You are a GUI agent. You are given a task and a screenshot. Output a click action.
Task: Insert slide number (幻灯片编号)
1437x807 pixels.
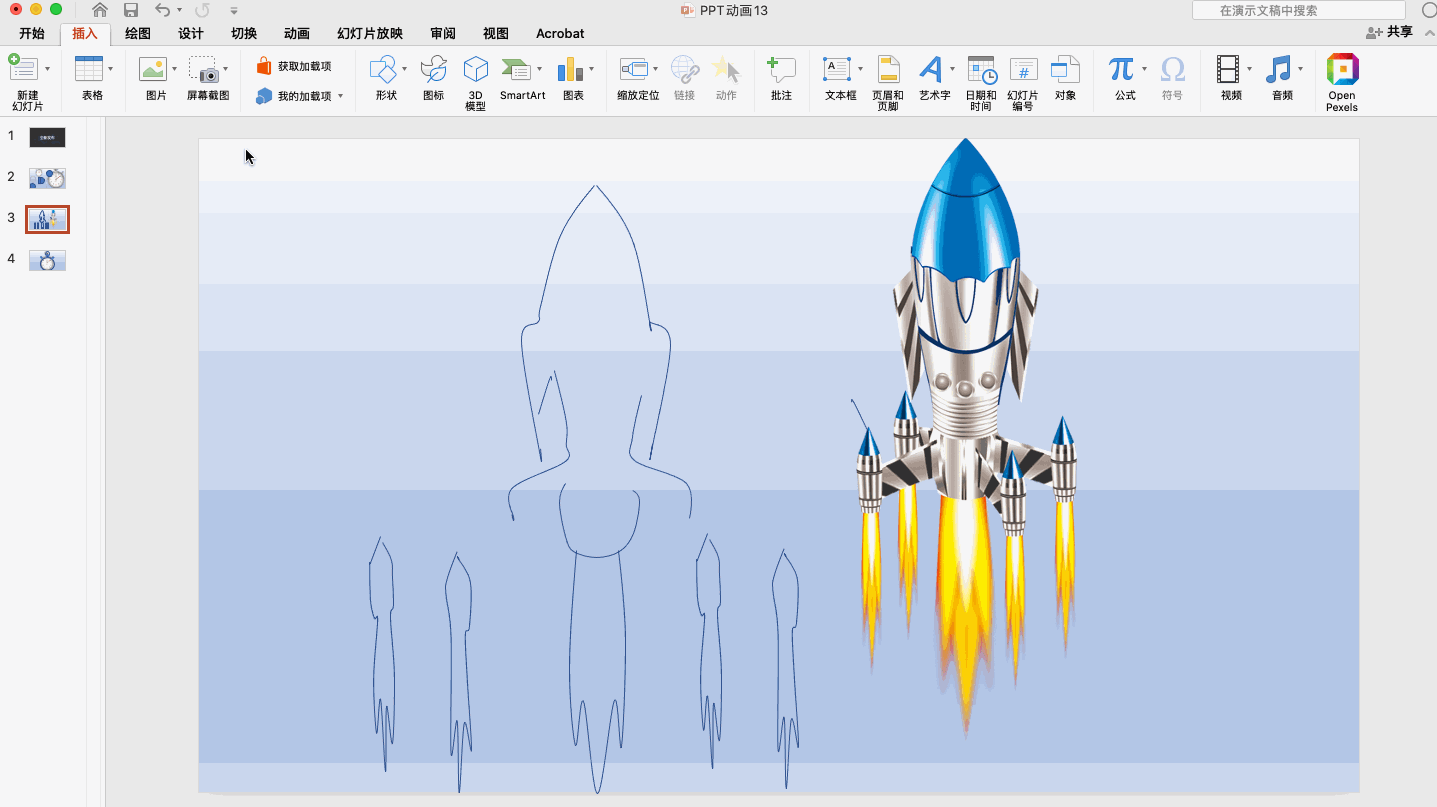tap(1023, 69)
